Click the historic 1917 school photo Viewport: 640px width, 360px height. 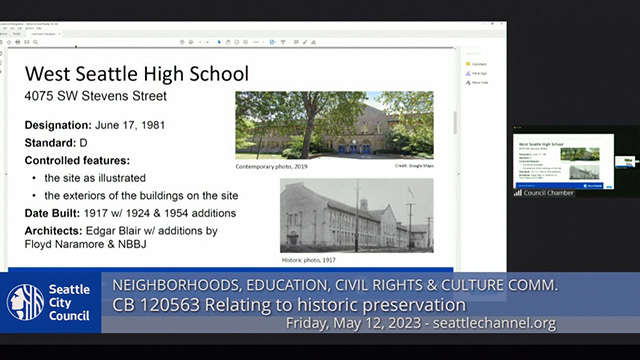[x=357, y=216]
